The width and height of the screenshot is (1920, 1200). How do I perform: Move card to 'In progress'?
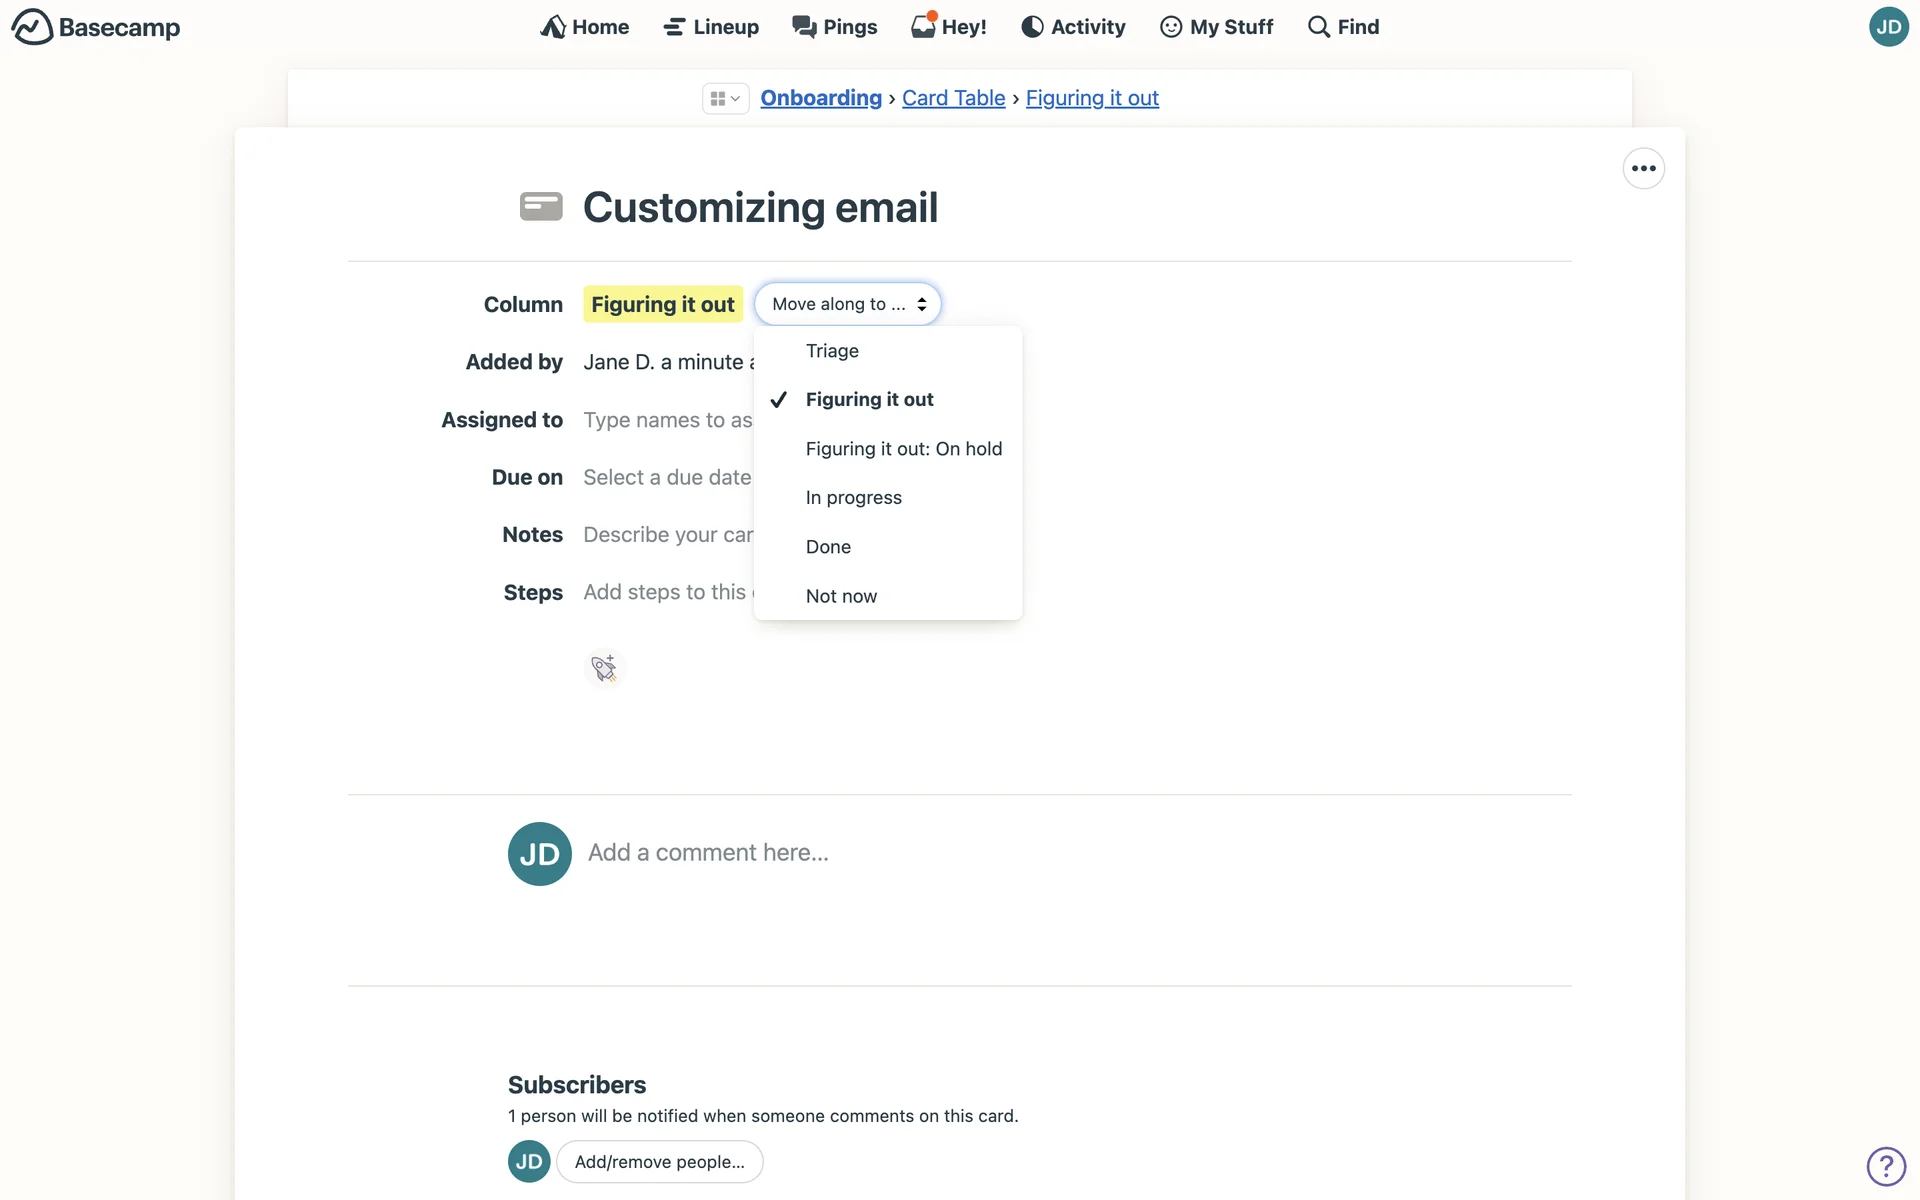853,498
